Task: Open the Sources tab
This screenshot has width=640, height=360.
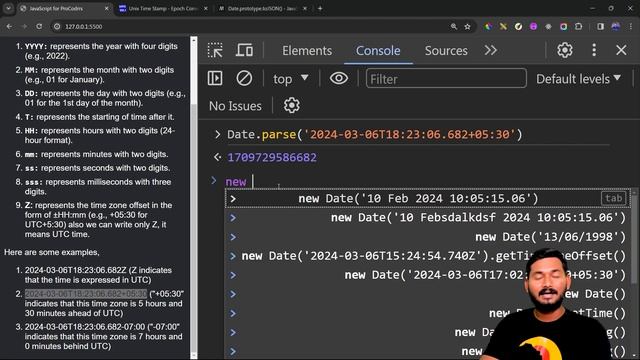Action: coord(446,51)
